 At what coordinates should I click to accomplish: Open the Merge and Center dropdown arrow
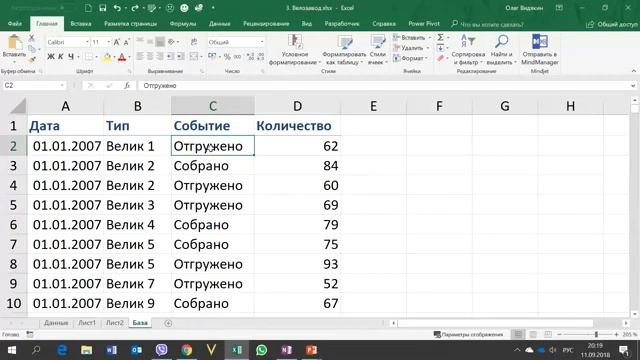tap(201, 57)
